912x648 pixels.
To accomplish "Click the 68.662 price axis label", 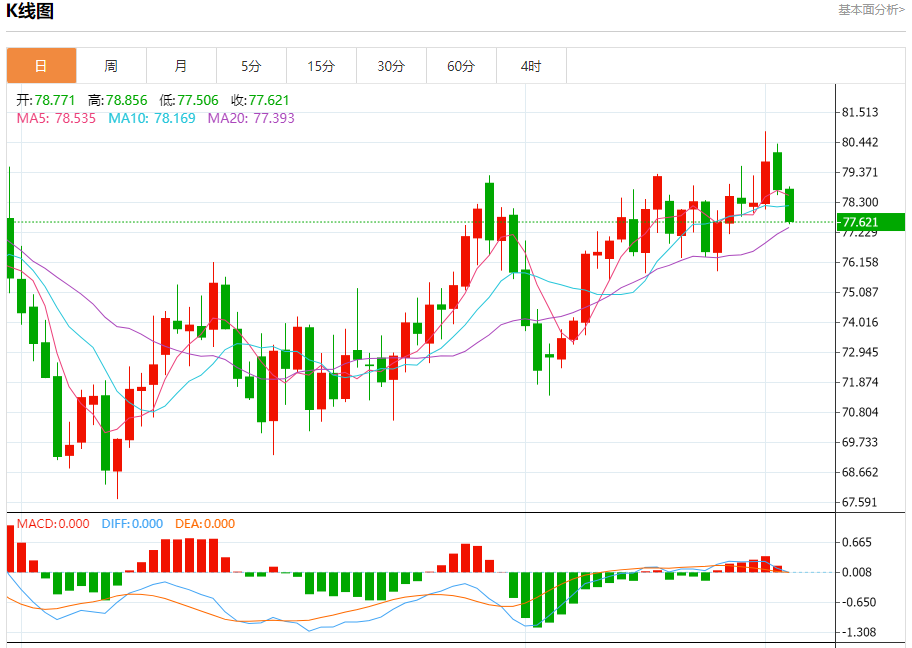I will coord(860,472).
